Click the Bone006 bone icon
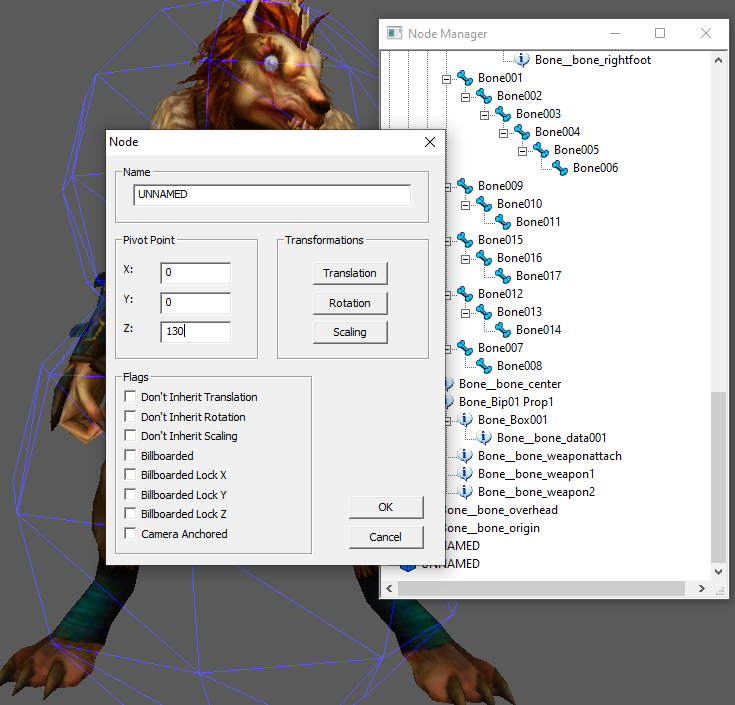 tap(560, 168)
